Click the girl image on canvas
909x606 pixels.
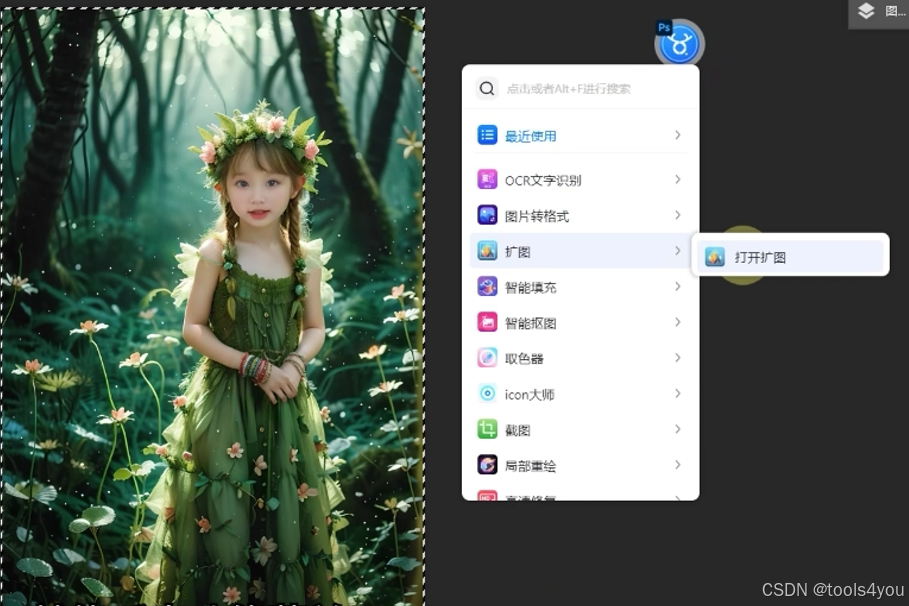213,307
